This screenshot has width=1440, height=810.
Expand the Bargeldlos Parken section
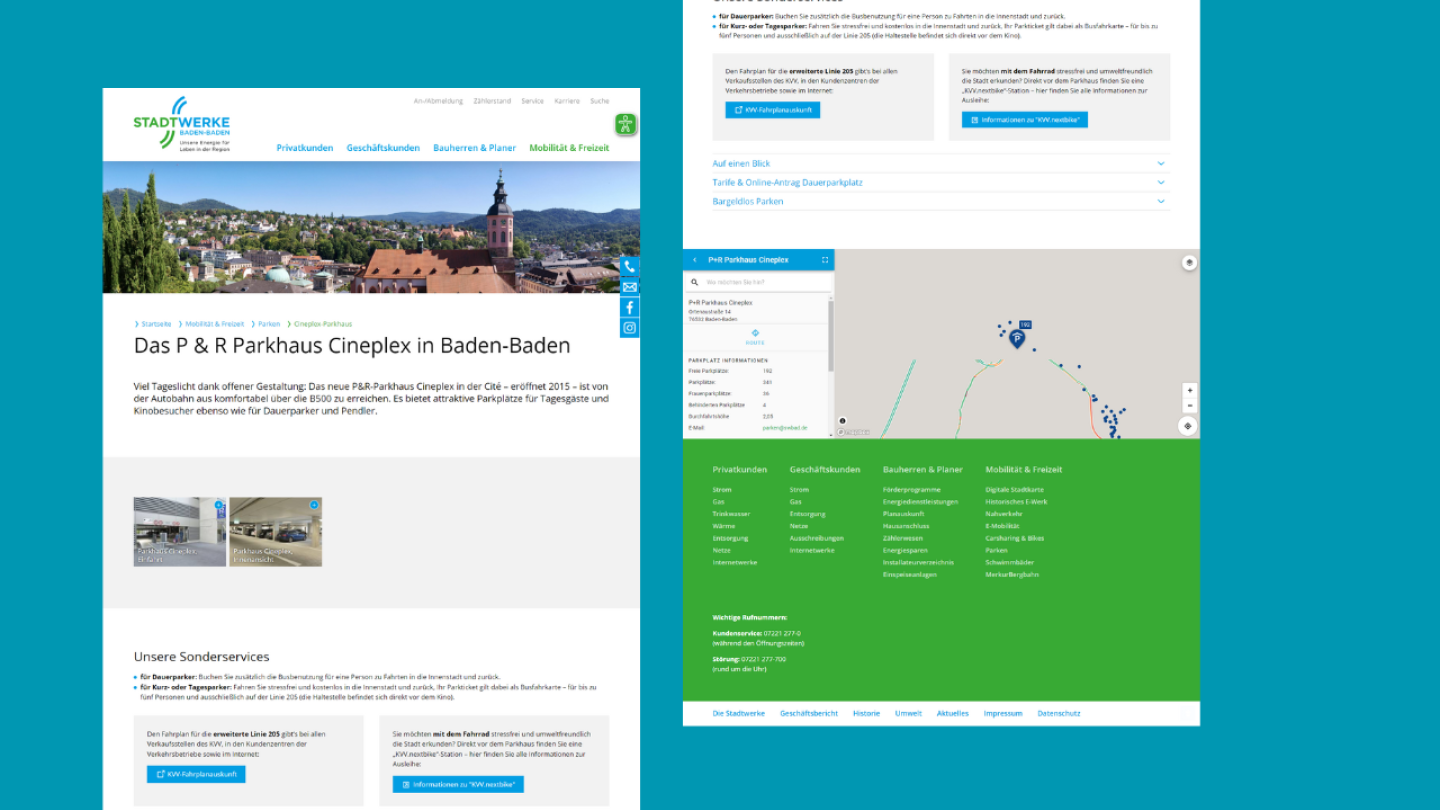coord(939,202)
